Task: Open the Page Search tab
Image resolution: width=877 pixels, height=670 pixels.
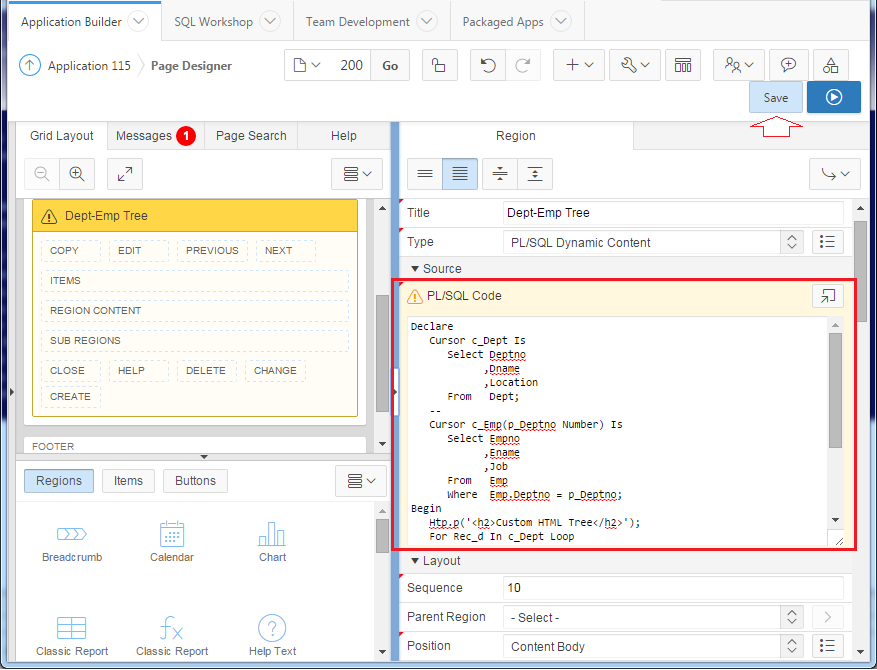Action: click(251, 136)
